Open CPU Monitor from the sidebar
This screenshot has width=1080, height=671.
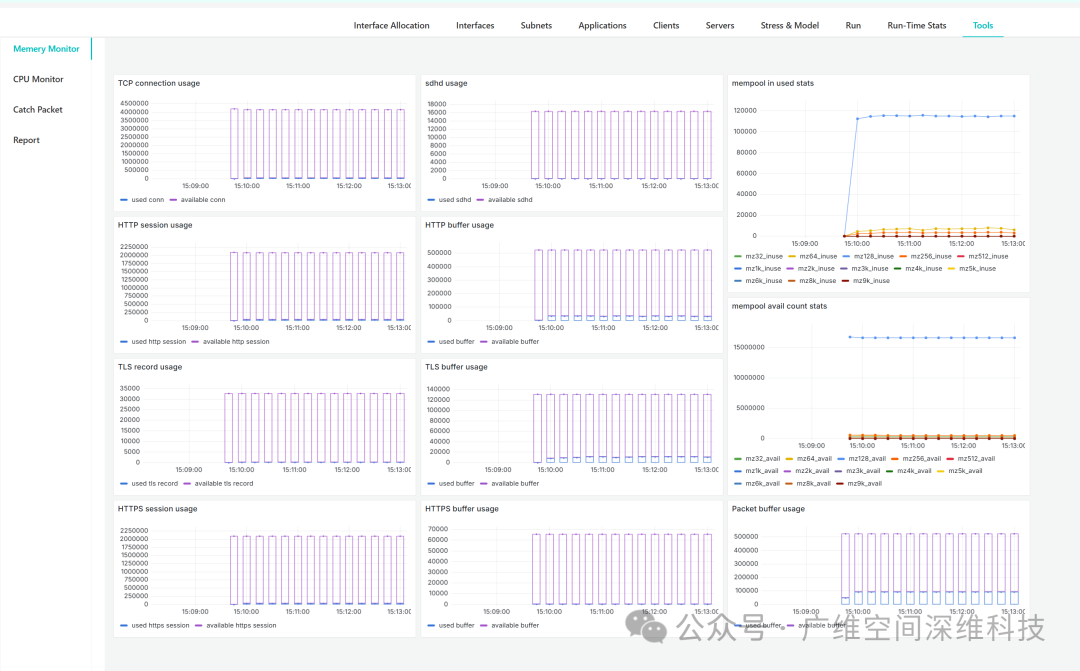pos(38,79)
